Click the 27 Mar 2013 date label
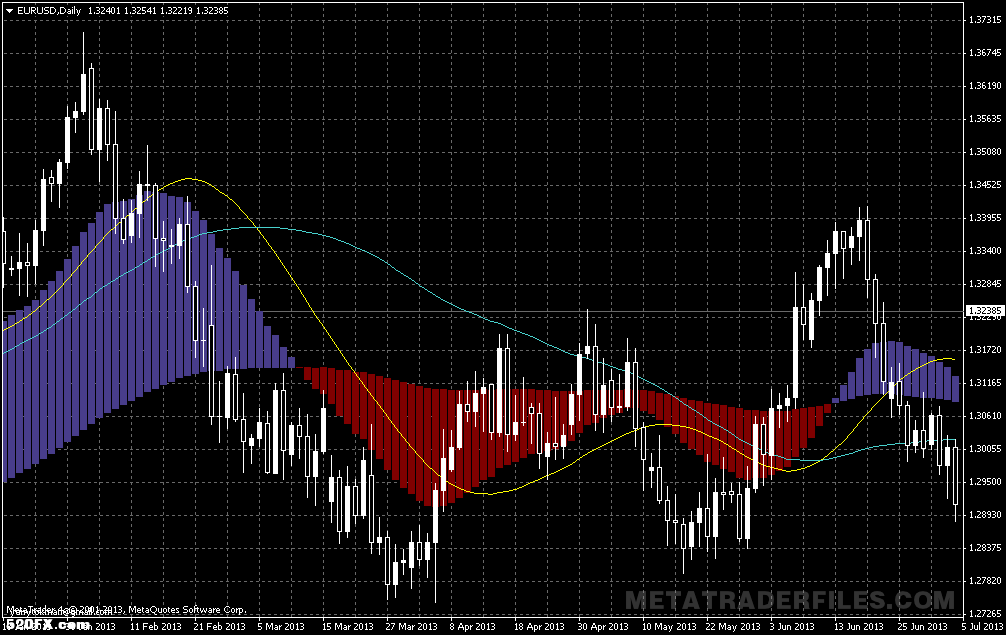 [x=411, y=626]
